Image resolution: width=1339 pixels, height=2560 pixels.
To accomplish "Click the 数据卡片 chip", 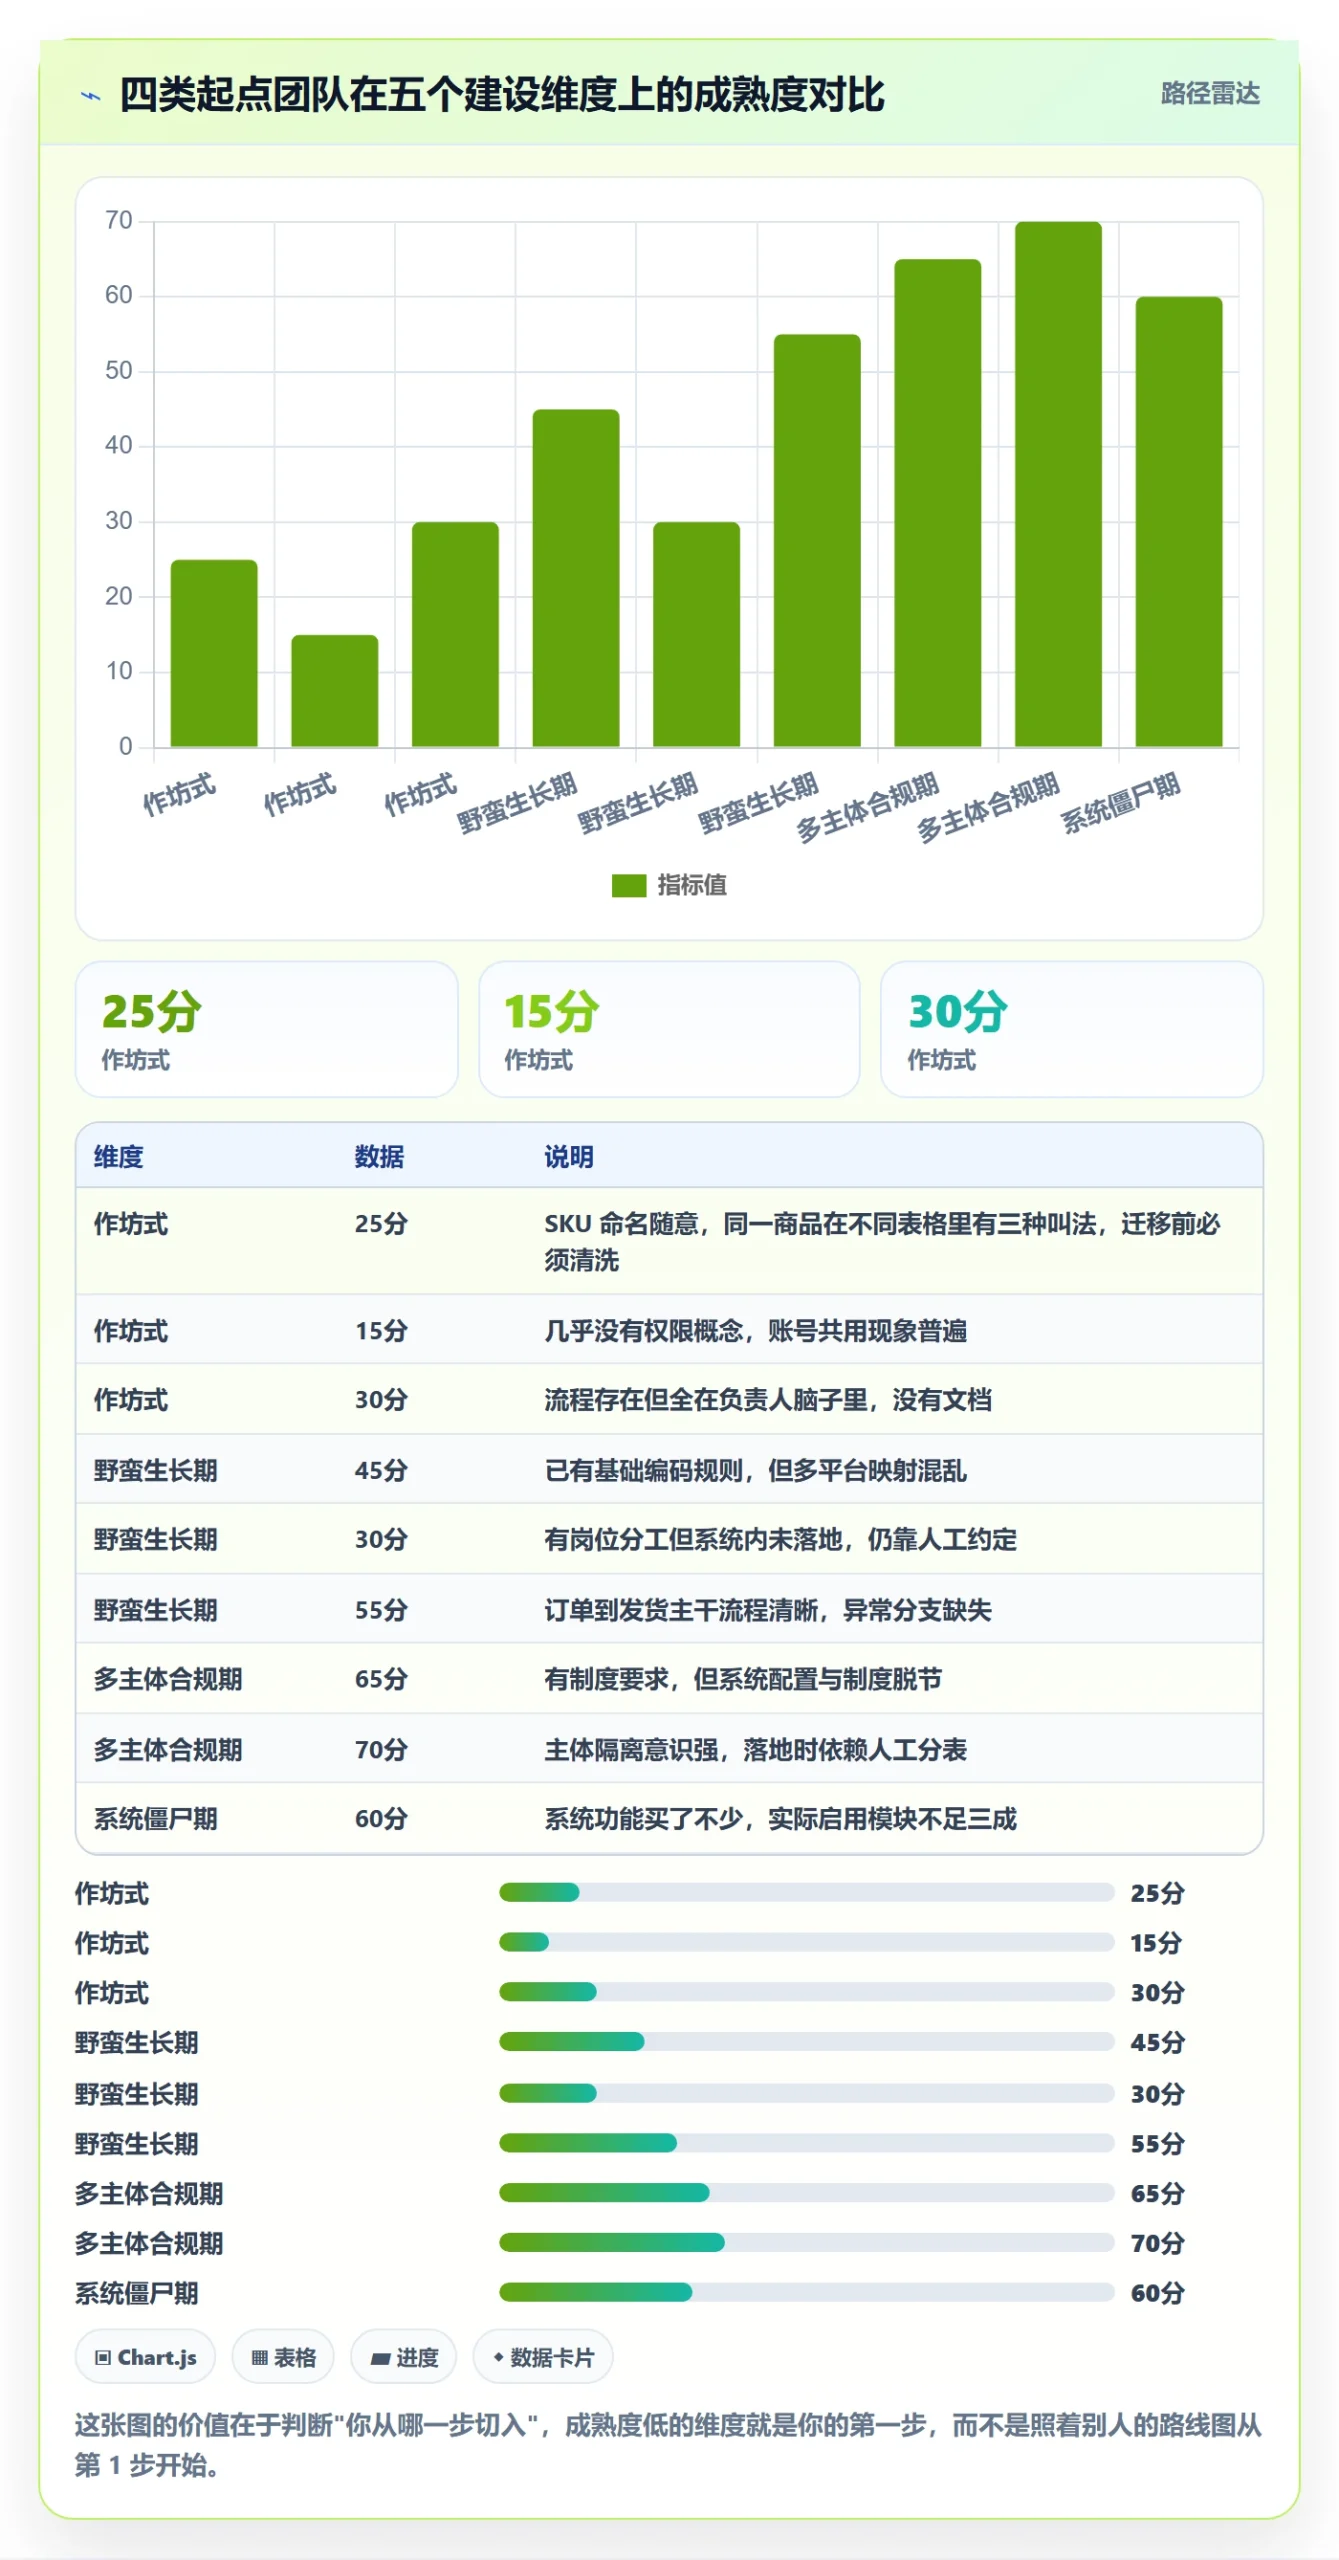I will [543, 2357].
